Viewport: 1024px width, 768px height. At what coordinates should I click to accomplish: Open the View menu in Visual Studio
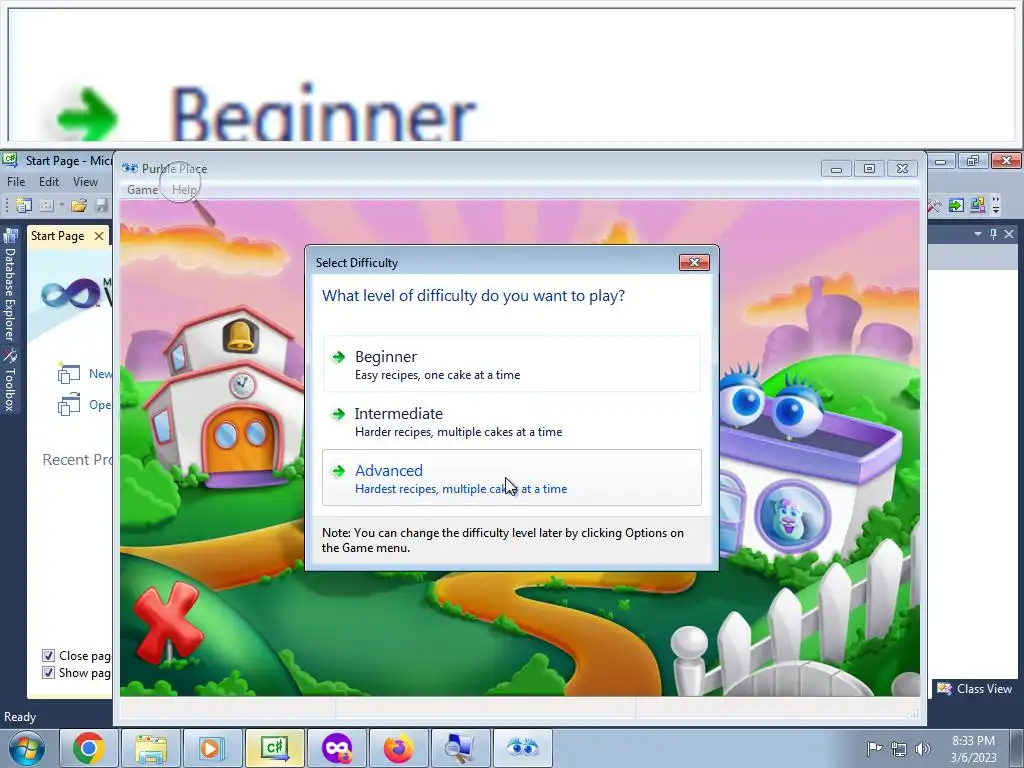(x=85, y=182)
